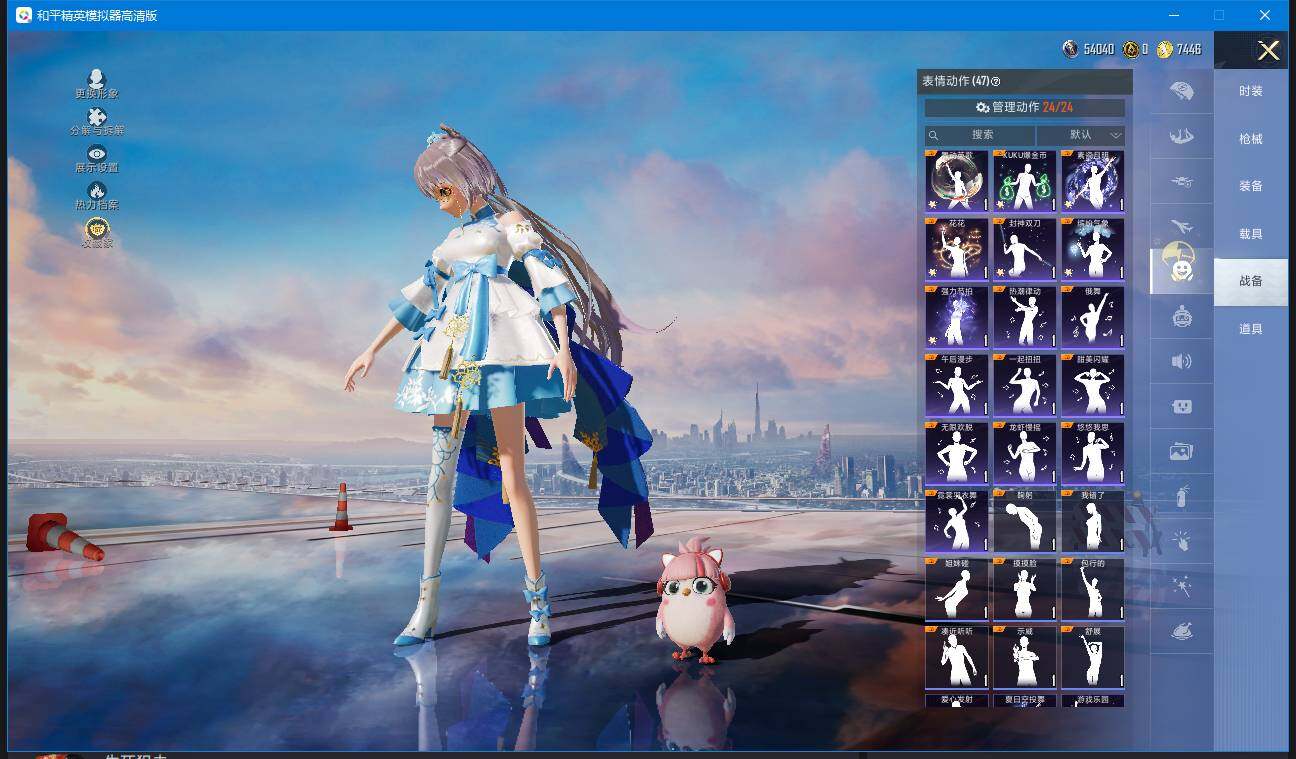Choose the 午后漫步 emote

coord(957,384)
